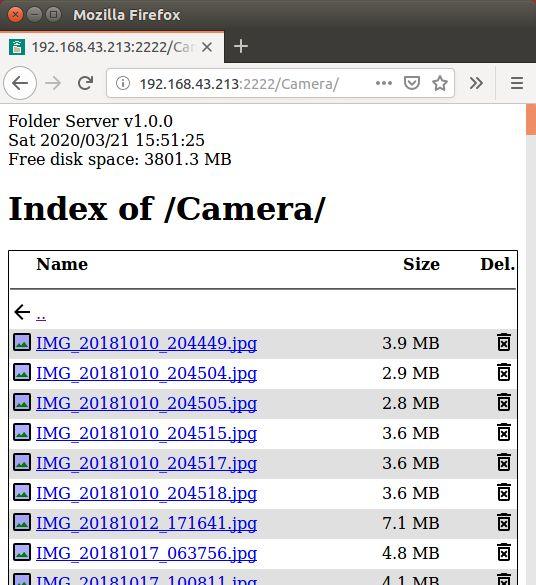536x585 pixels.
Task: Delete IMG_20181010_204449.jpg with its trash icon
Action: 504,342
